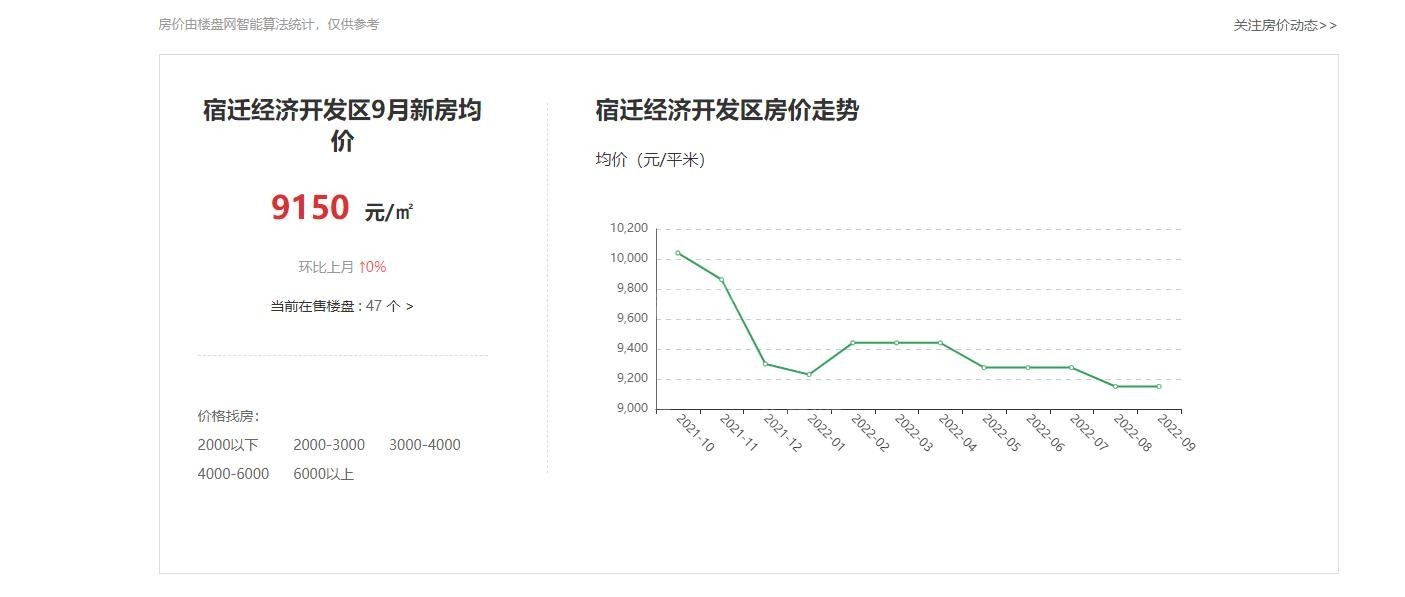Click the 宿迁经济开发区房价走势 chart heading
Image resolution: width=1405 pixels, height=597 pixels.
[x=726, y=110]
